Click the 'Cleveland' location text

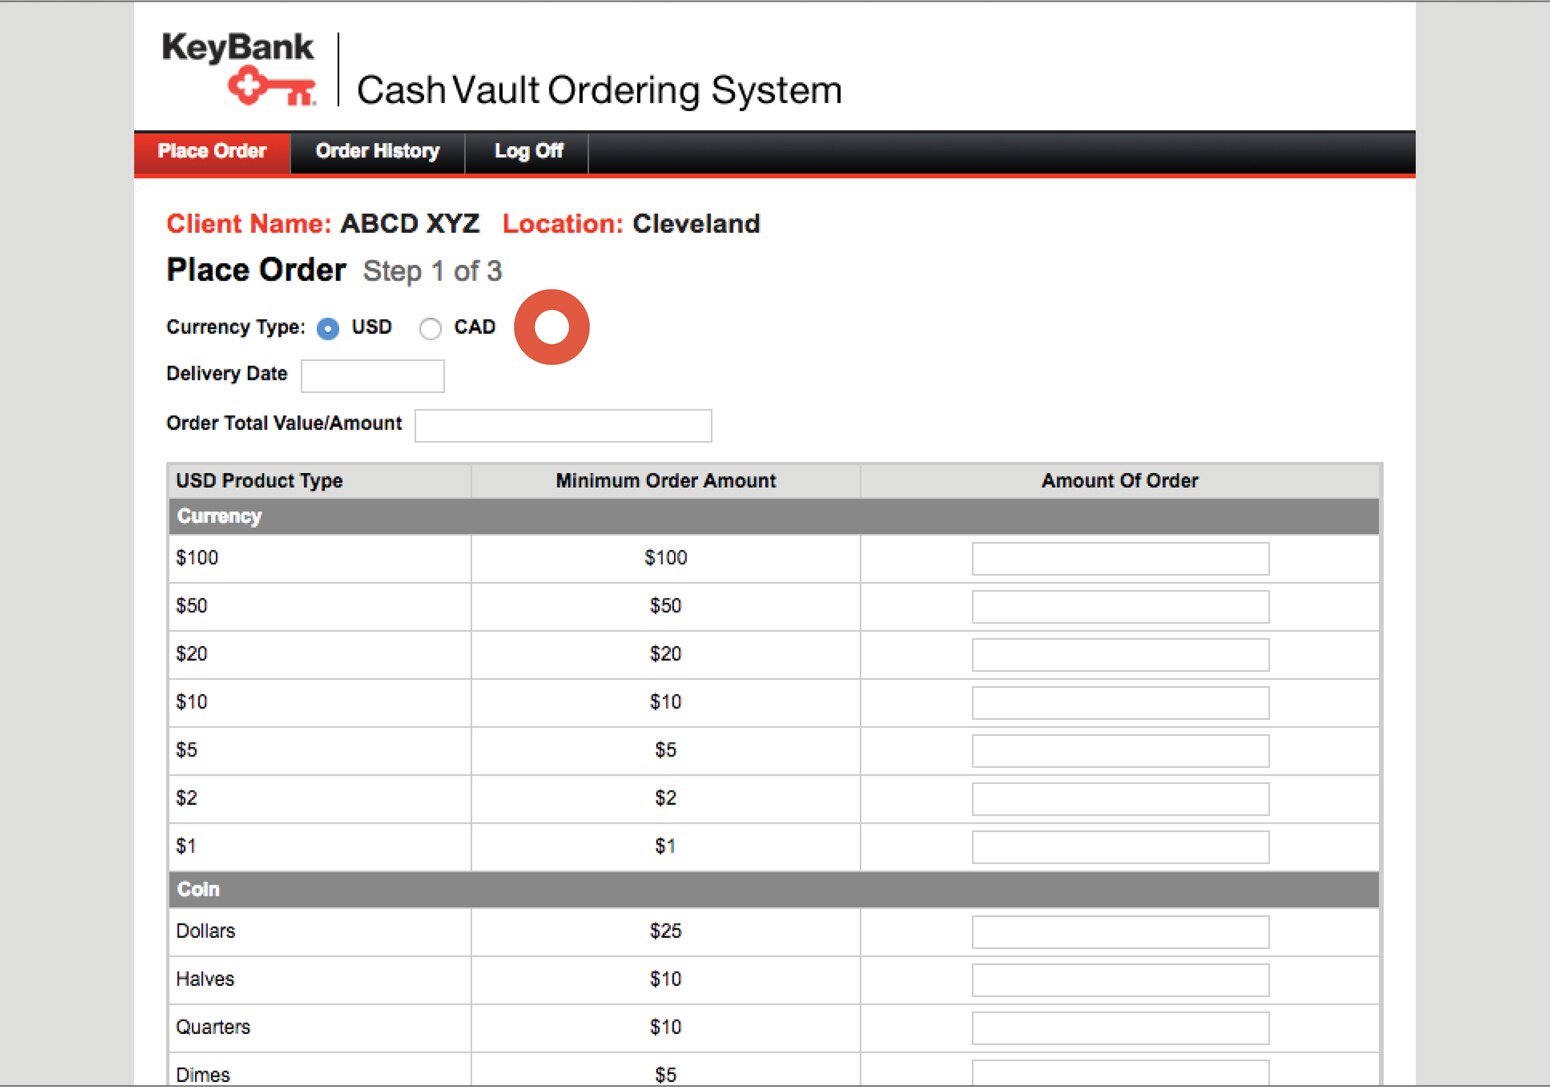coord(696,224)
